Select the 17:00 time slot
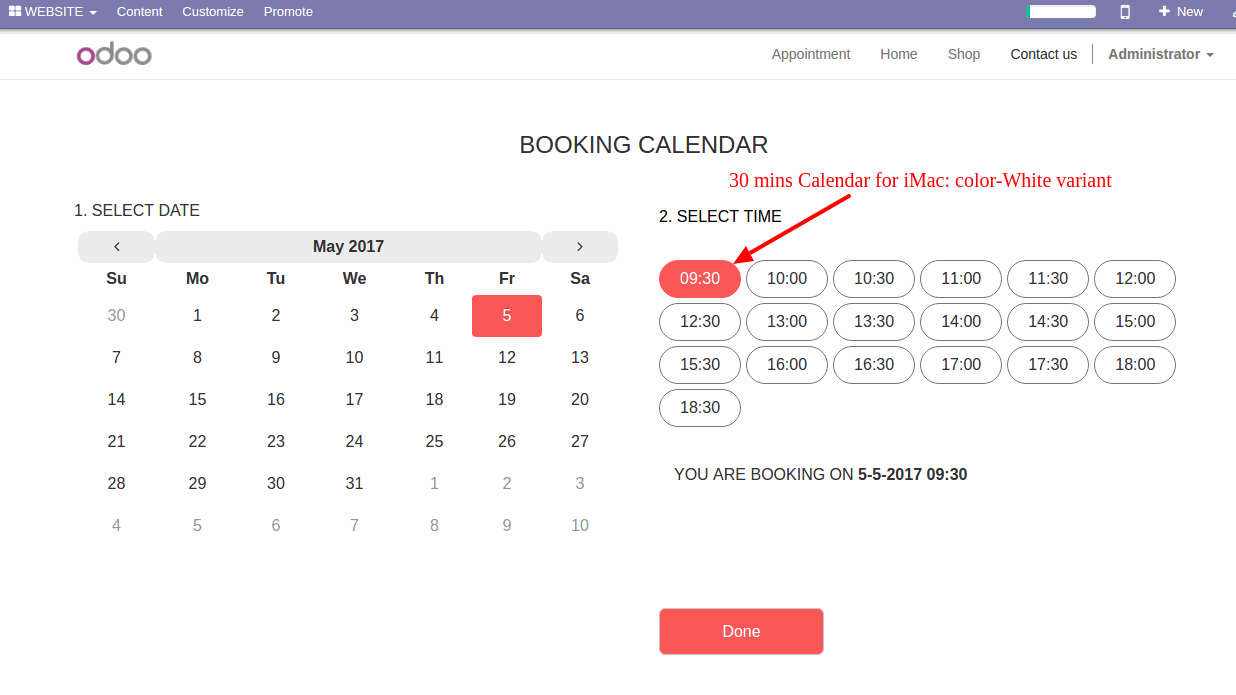This screenshot has height=695, width=1236. [961, 364]
